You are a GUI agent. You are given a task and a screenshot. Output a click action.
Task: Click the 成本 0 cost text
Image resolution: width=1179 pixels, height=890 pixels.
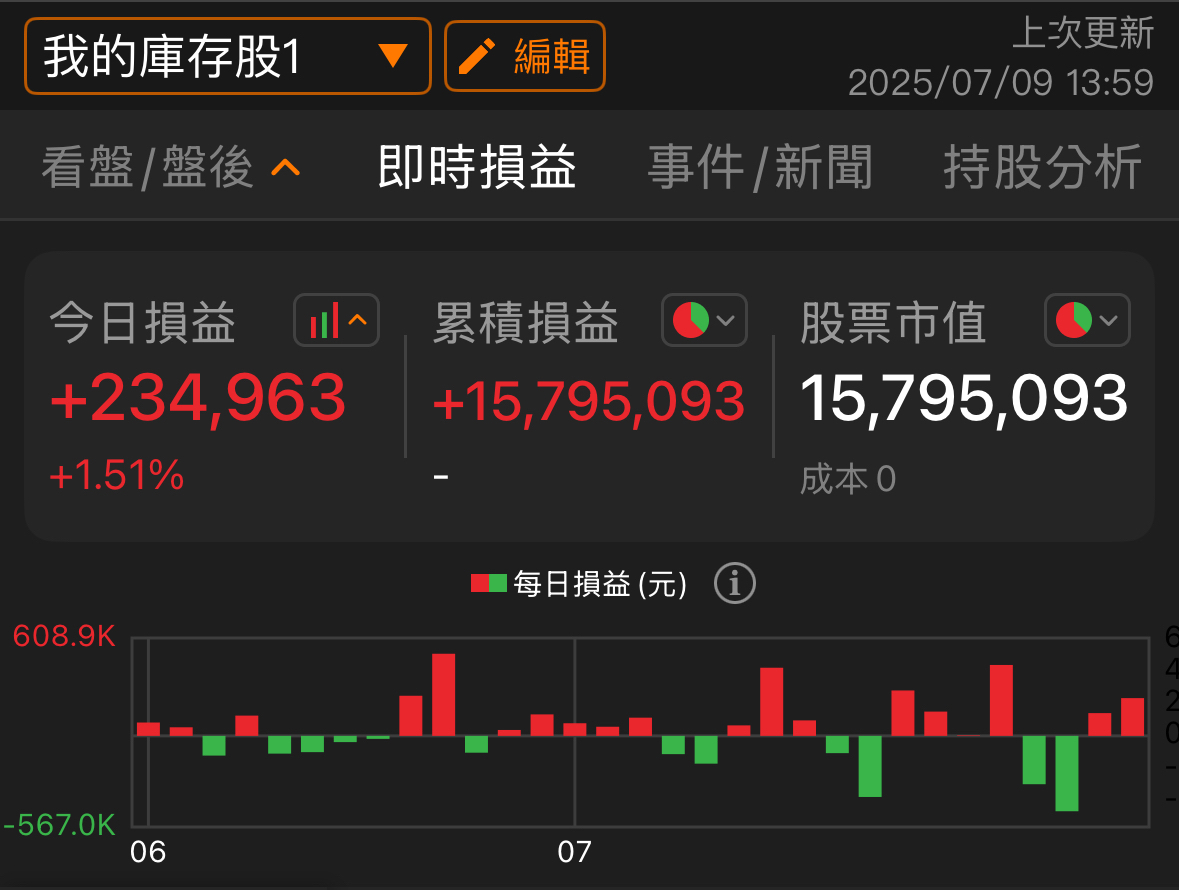[848, 479]
